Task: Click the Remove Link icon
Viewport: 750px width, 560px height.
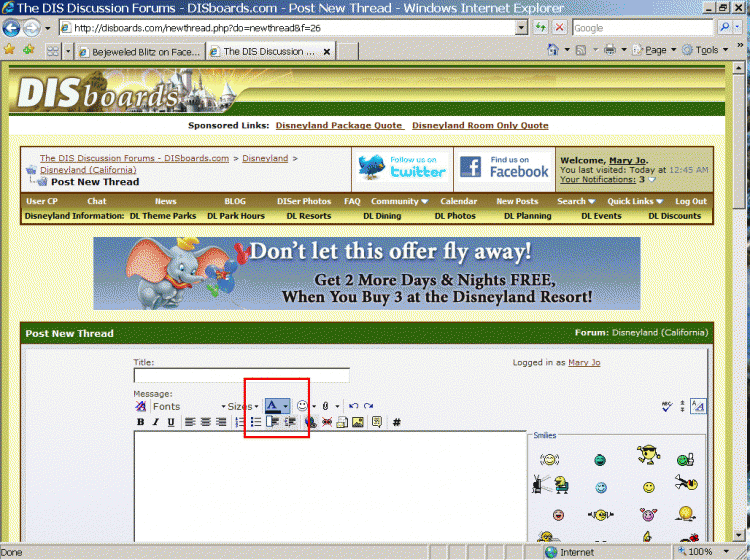Action: (x=327, y=422)
